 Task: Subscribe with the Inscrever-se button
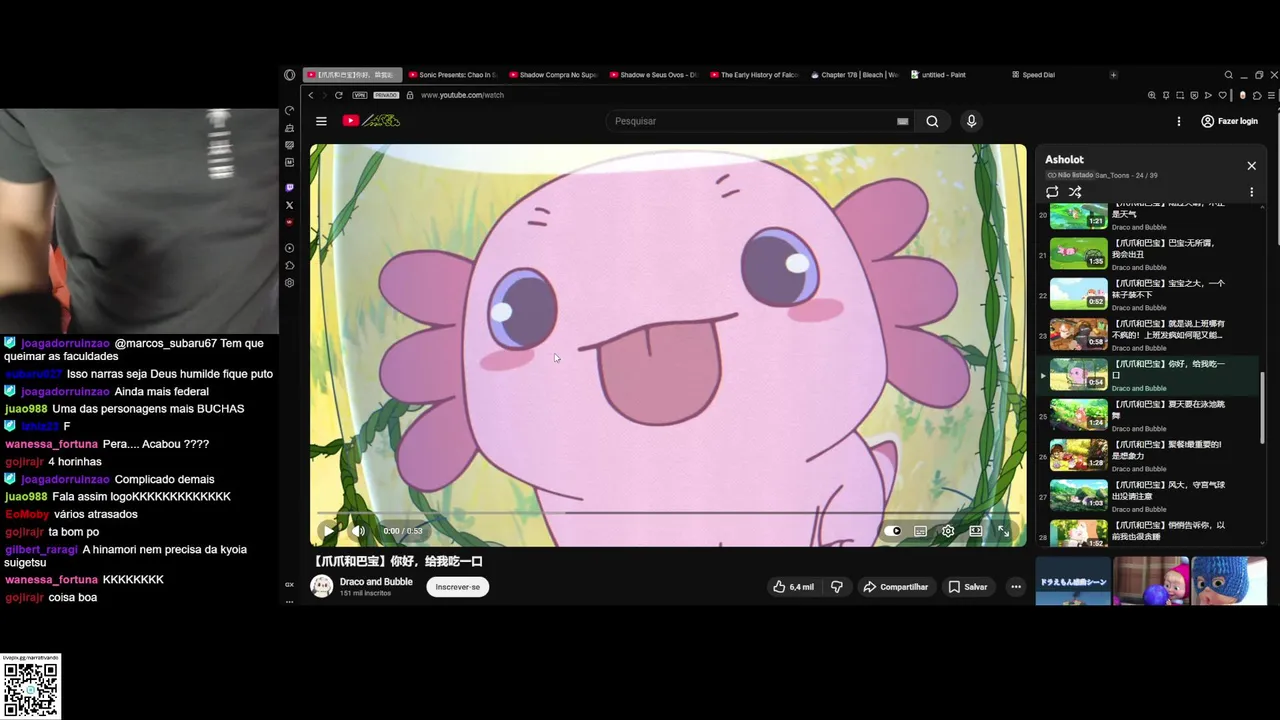click(x=458, y=587)
